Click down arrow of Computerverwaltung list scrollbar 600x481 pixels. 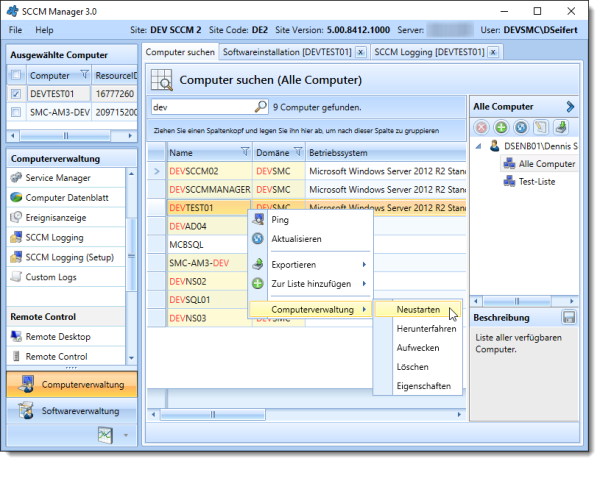tap(131, 358)
